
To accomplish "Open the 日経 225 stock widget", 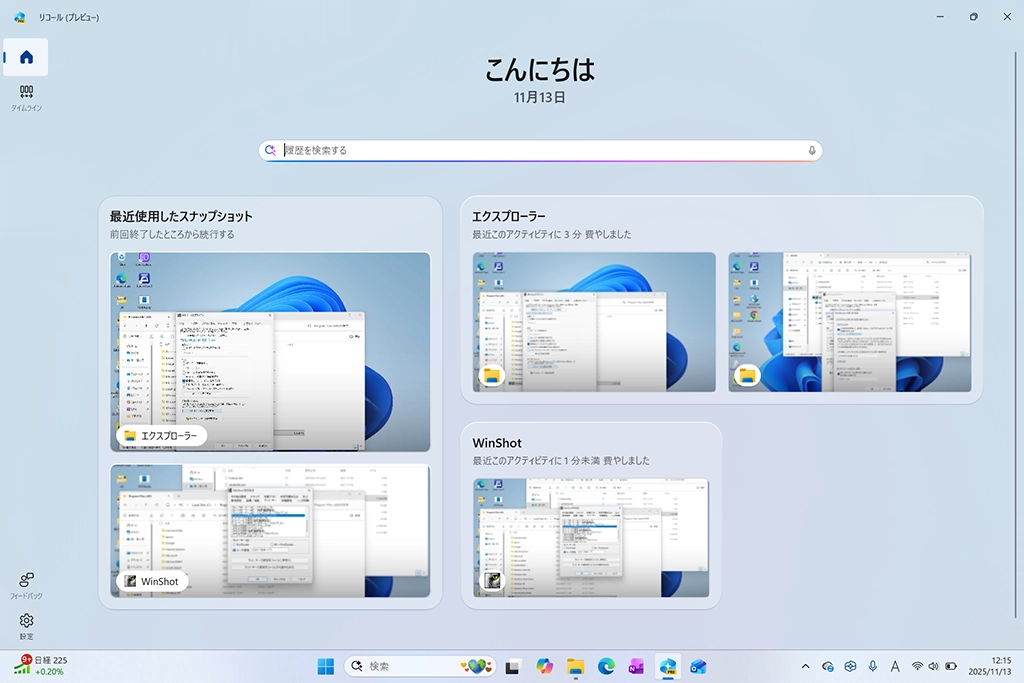I will (42, 666).
